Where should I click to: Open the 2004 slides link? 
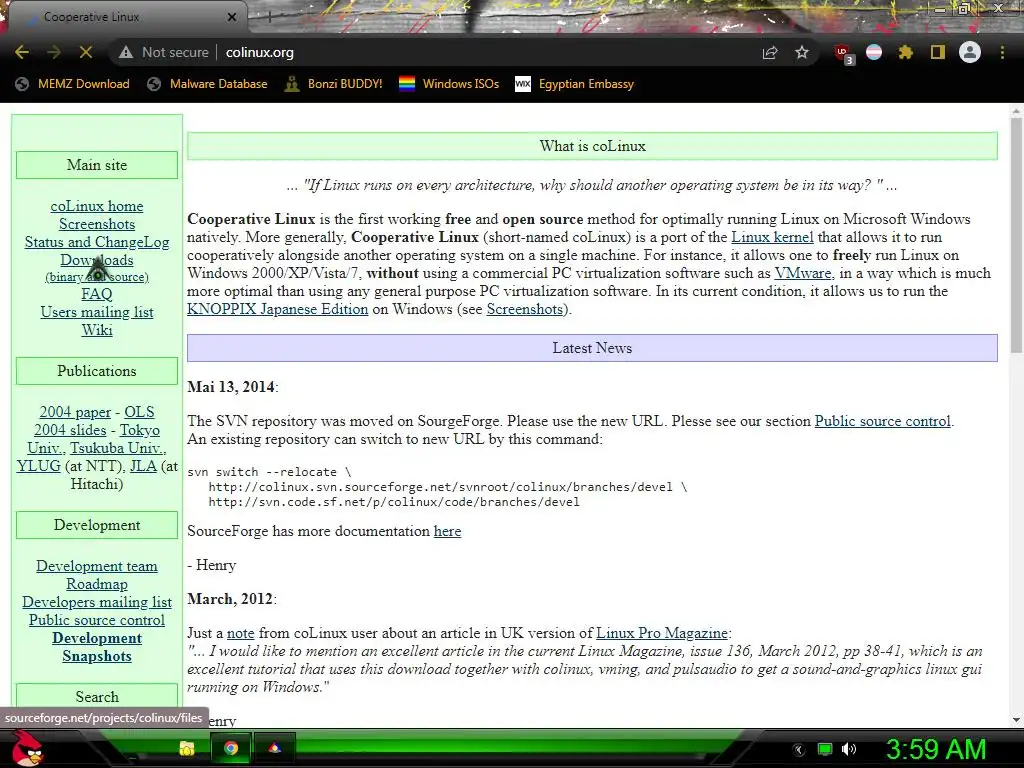[x=70, y=430]
